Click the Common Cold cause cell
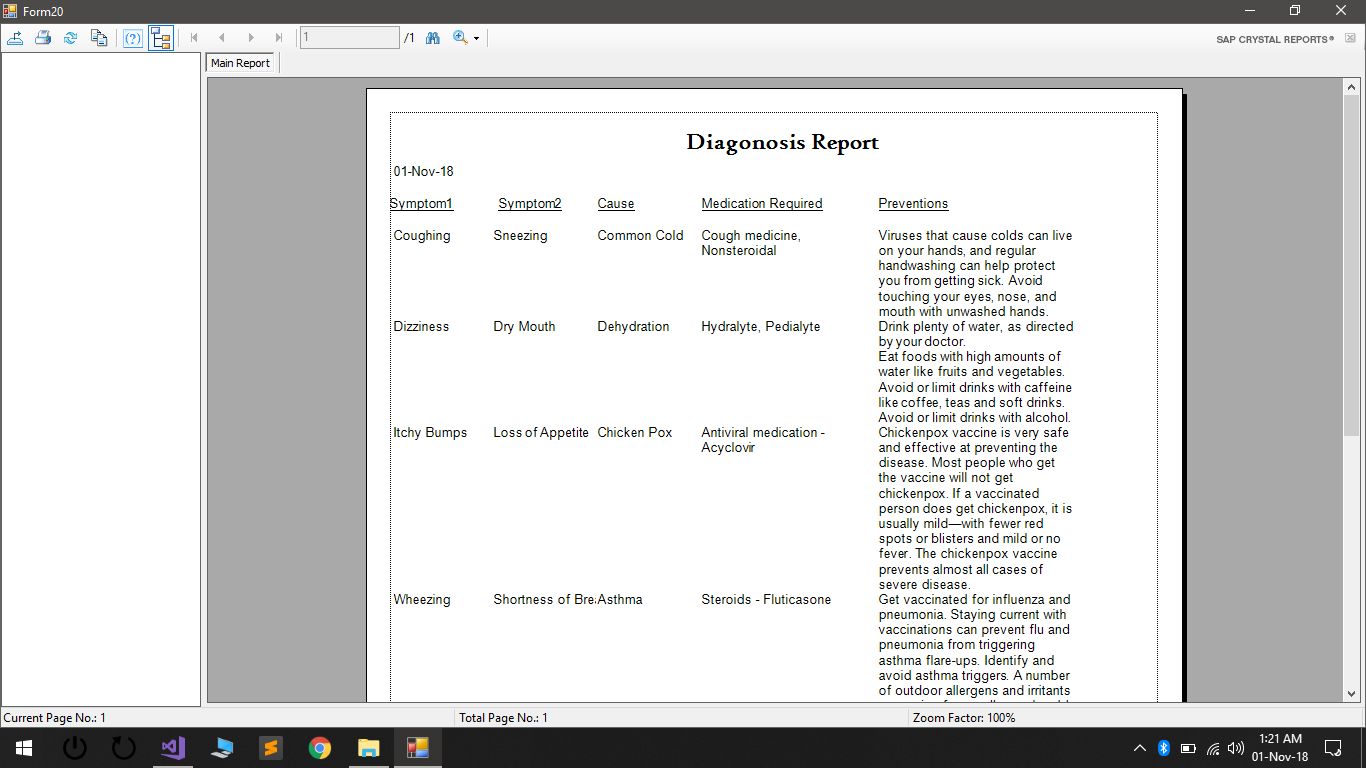1366x768 pixels. 640,236
